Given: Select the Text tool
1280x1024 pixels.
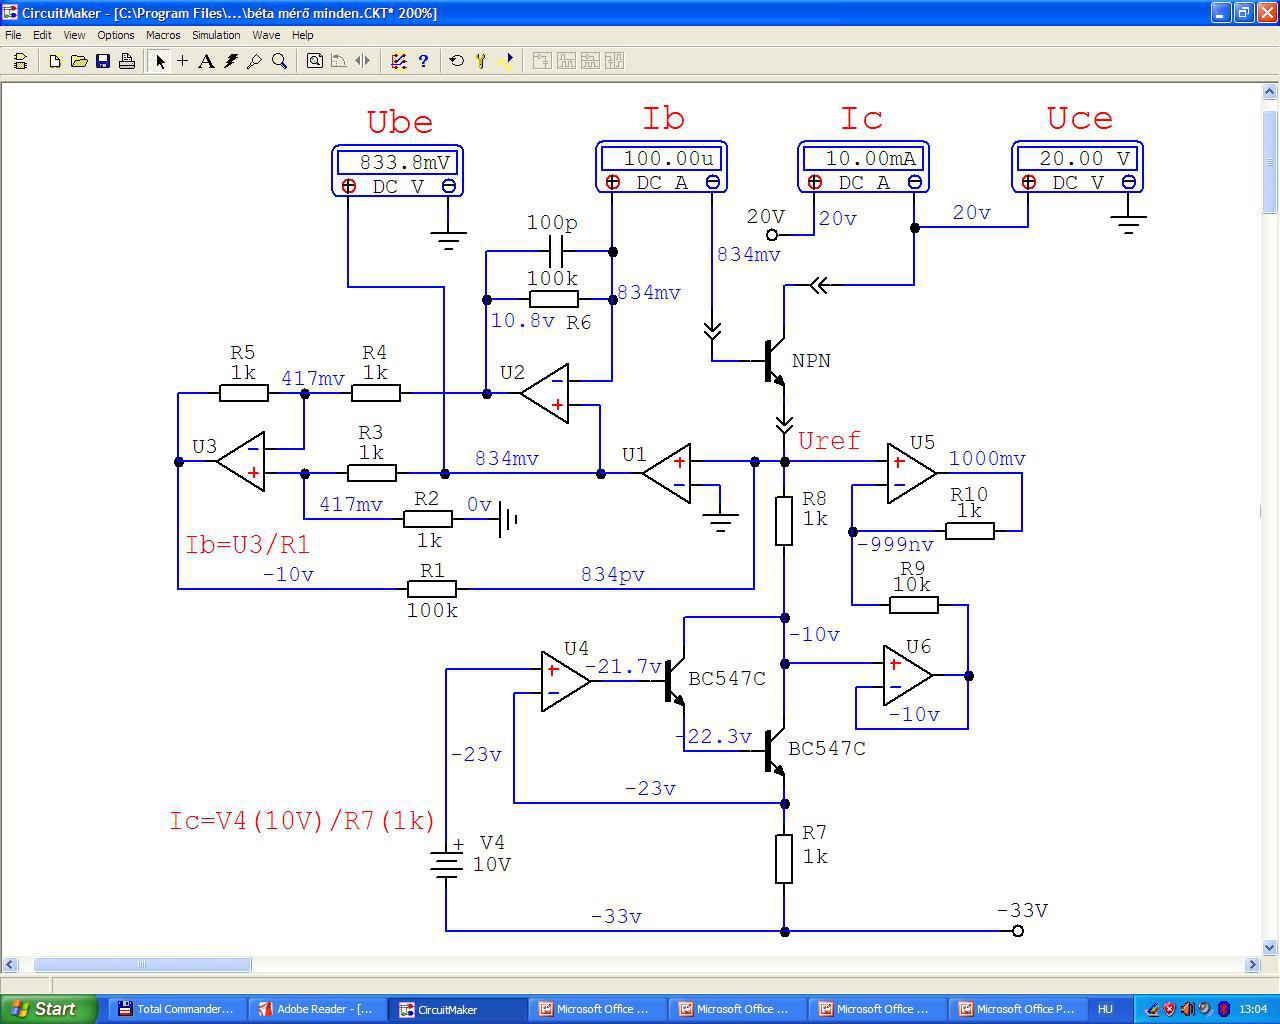Looking at the screenshot, I should 206,61.
